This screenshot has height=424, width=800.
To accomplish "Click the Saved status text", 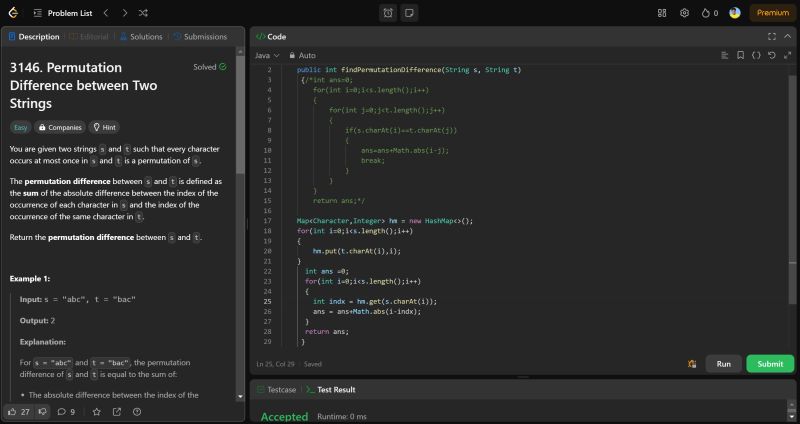I will click(x=313, y=364).
